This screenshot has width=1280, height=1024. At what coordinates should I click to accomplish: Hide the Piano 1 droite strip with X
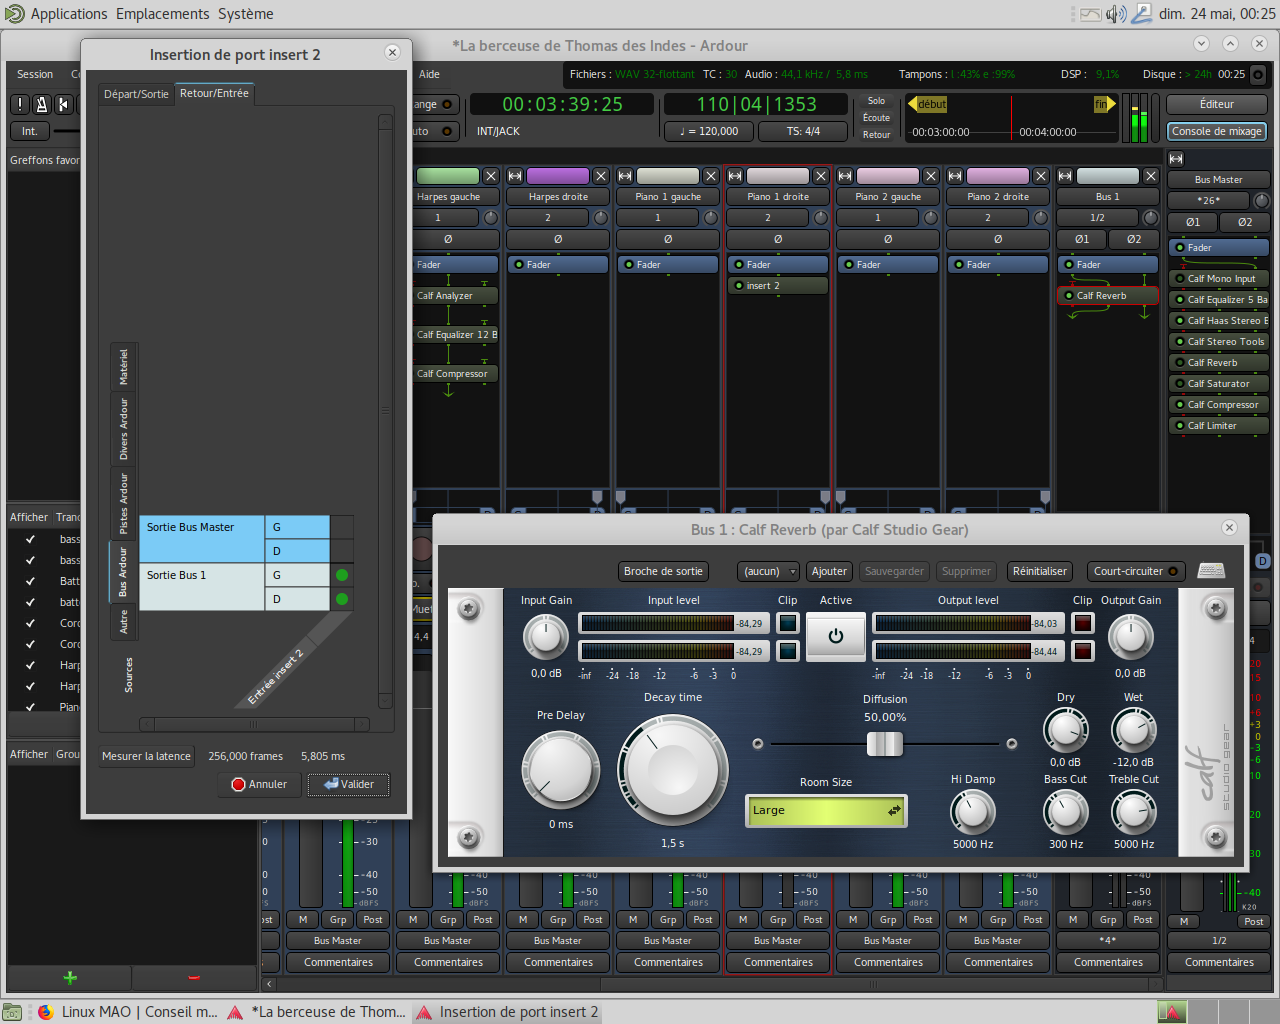[x=820, y=176]
